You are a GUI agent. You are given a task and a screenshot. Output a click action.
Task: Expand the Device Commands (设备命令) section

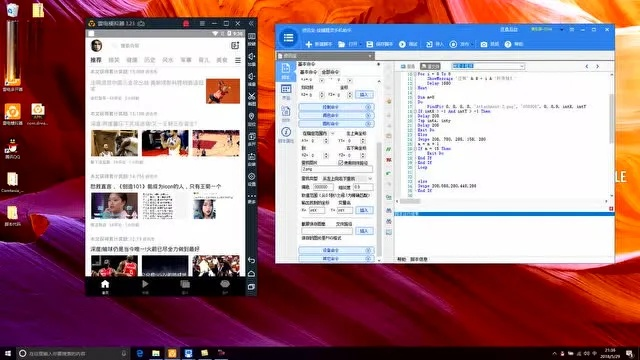[x=336, y=250]
